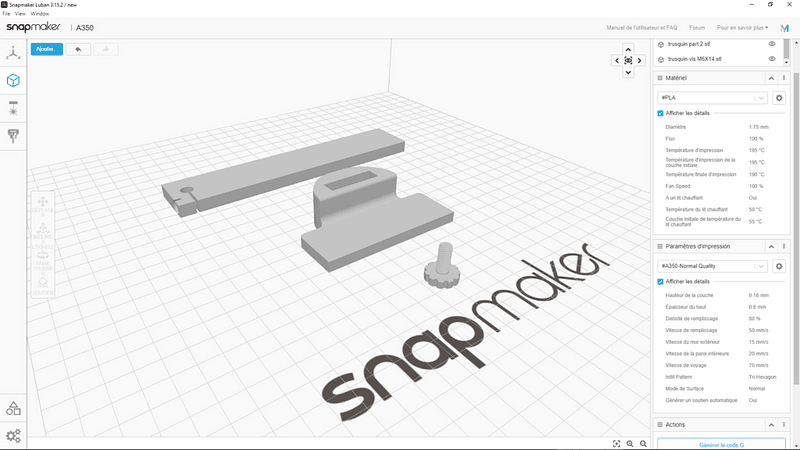Click the Fan Speed value 100 %

click(x=756, y=186)
